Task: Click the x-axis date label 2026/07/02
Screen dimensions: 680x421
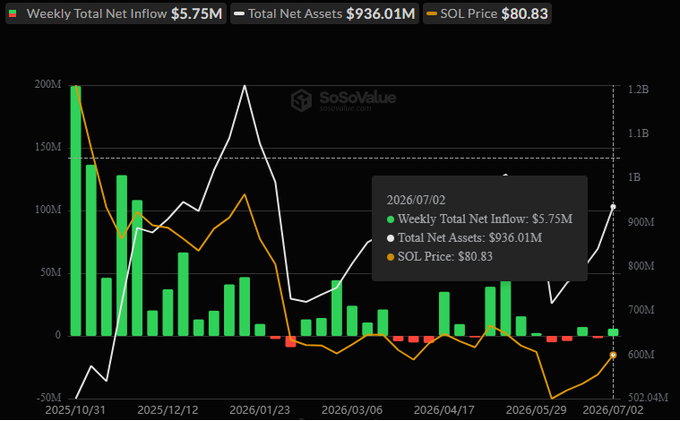Action: coord(613,410)
